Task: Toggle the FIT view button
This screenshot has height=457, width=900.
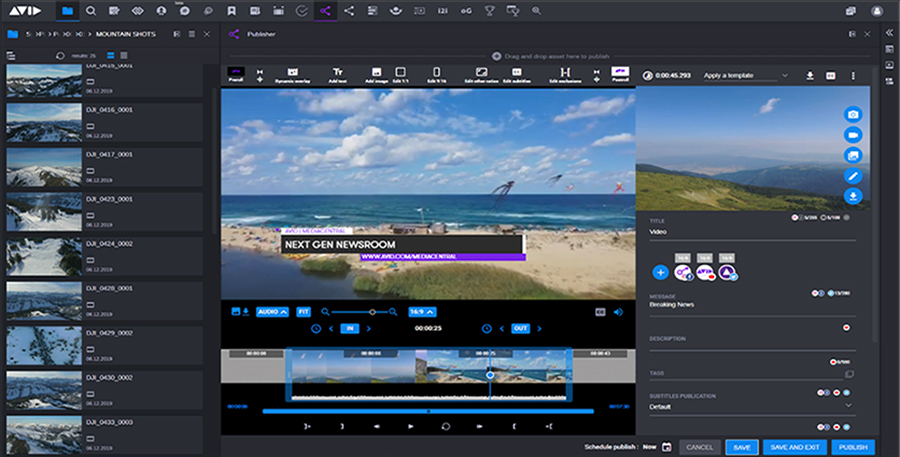Action: pos(304,312)
